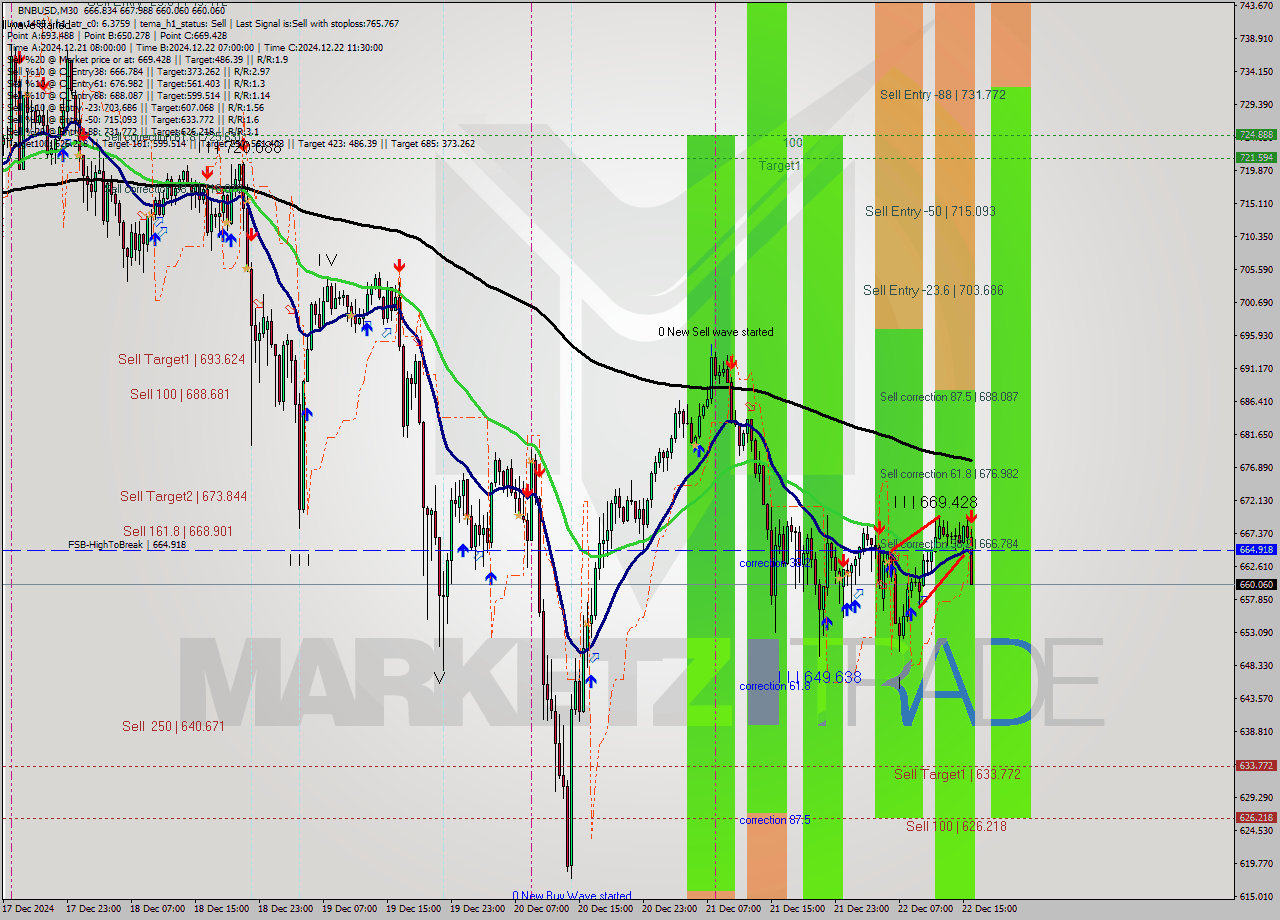Select the 'Sell Entry -50 | 715.093' label
The height and width of the screenshot is (920, 1280).
pyautogui.click(x=930, y=211)
